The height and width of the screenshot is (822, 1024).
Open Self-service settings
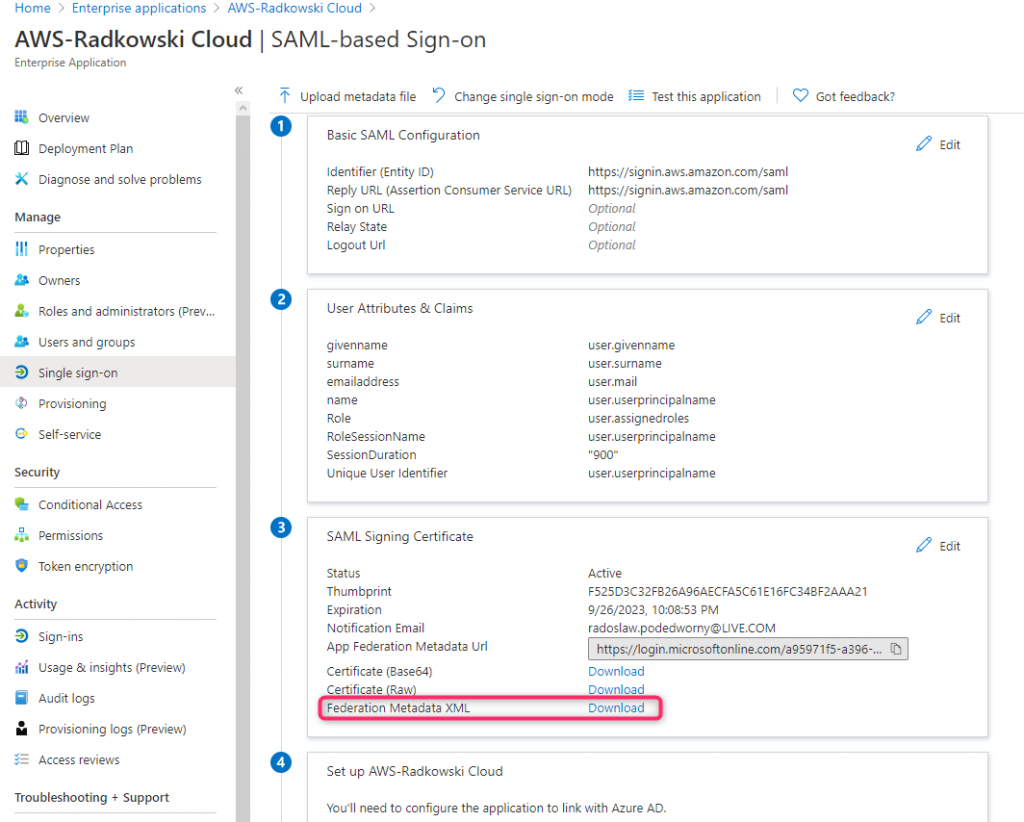70,434
